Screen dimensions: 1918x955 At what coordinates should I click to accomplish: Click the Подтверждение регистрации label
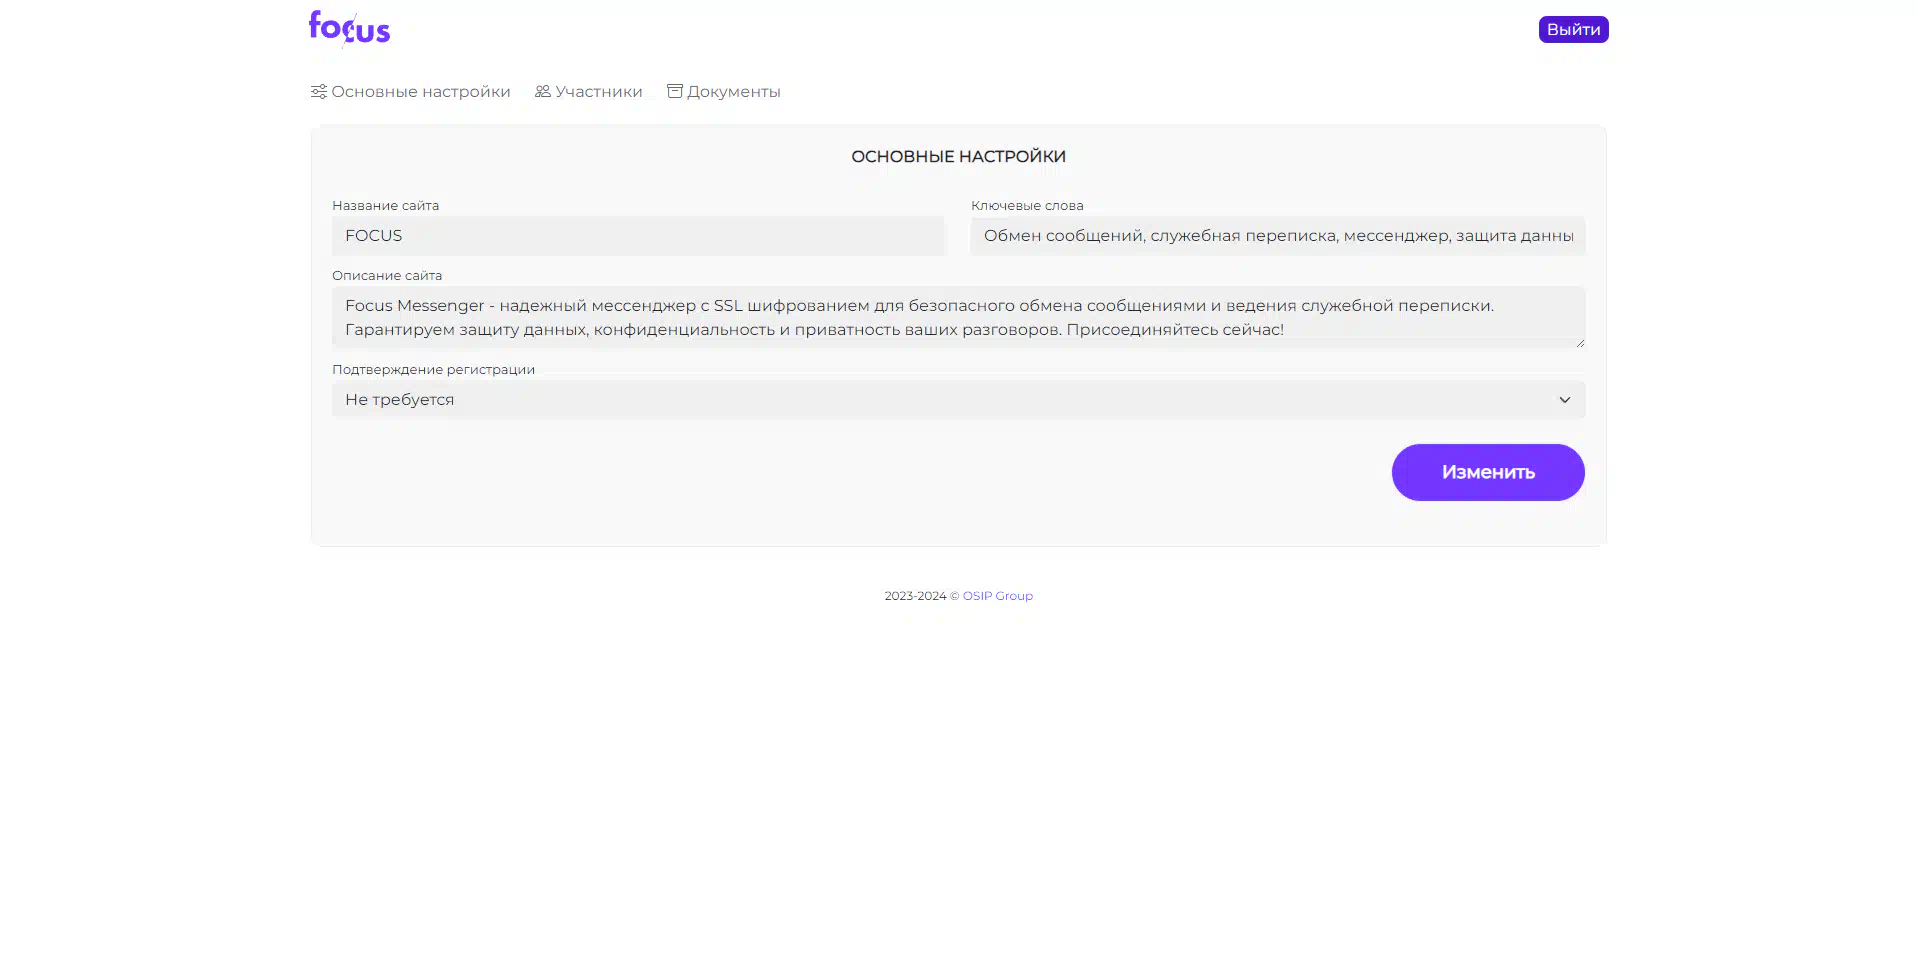tap(433, 370)
